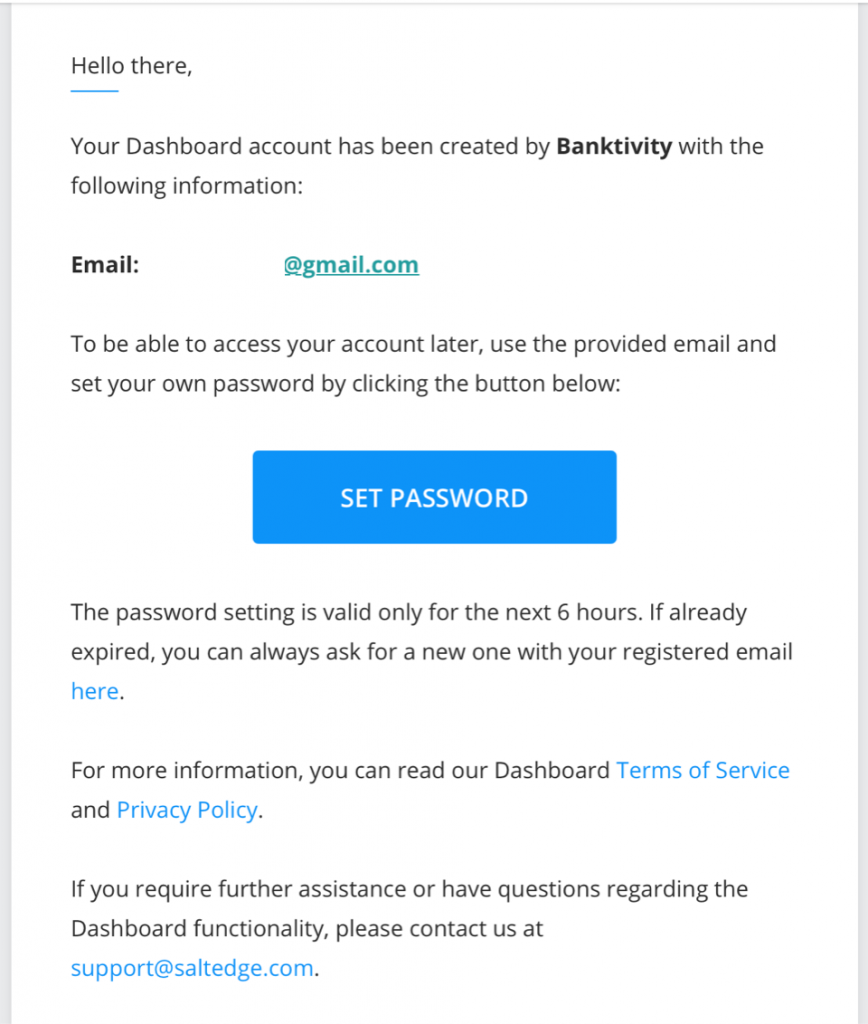Click the 'following information:' text line

(187, 186)
